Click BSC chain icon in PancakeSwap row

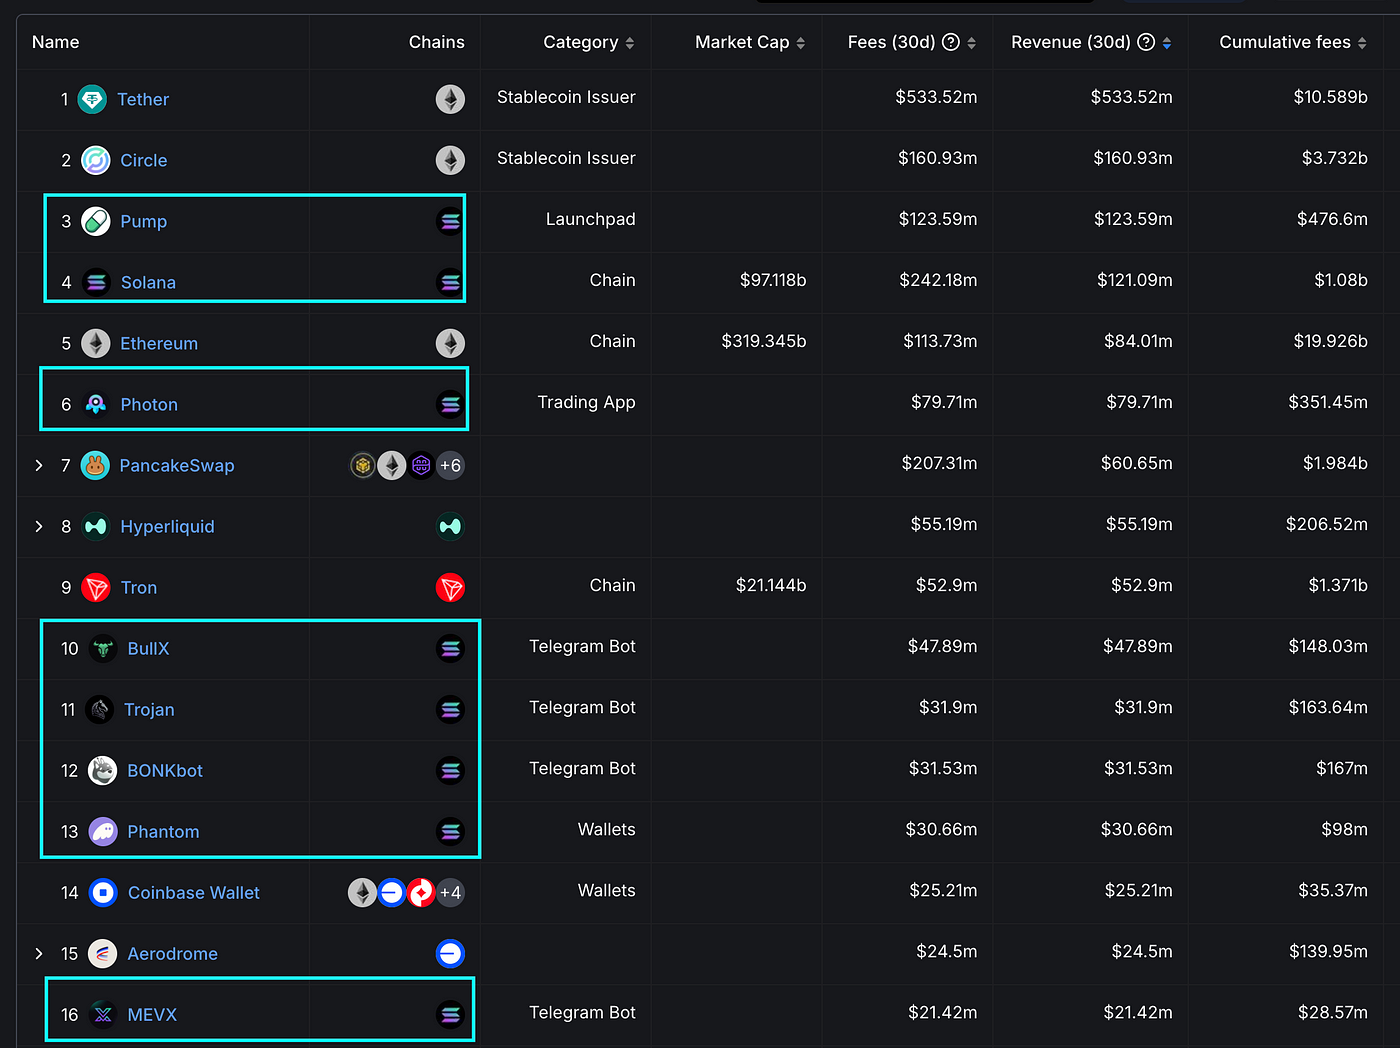pyautogui.click(x=363, y=465)
